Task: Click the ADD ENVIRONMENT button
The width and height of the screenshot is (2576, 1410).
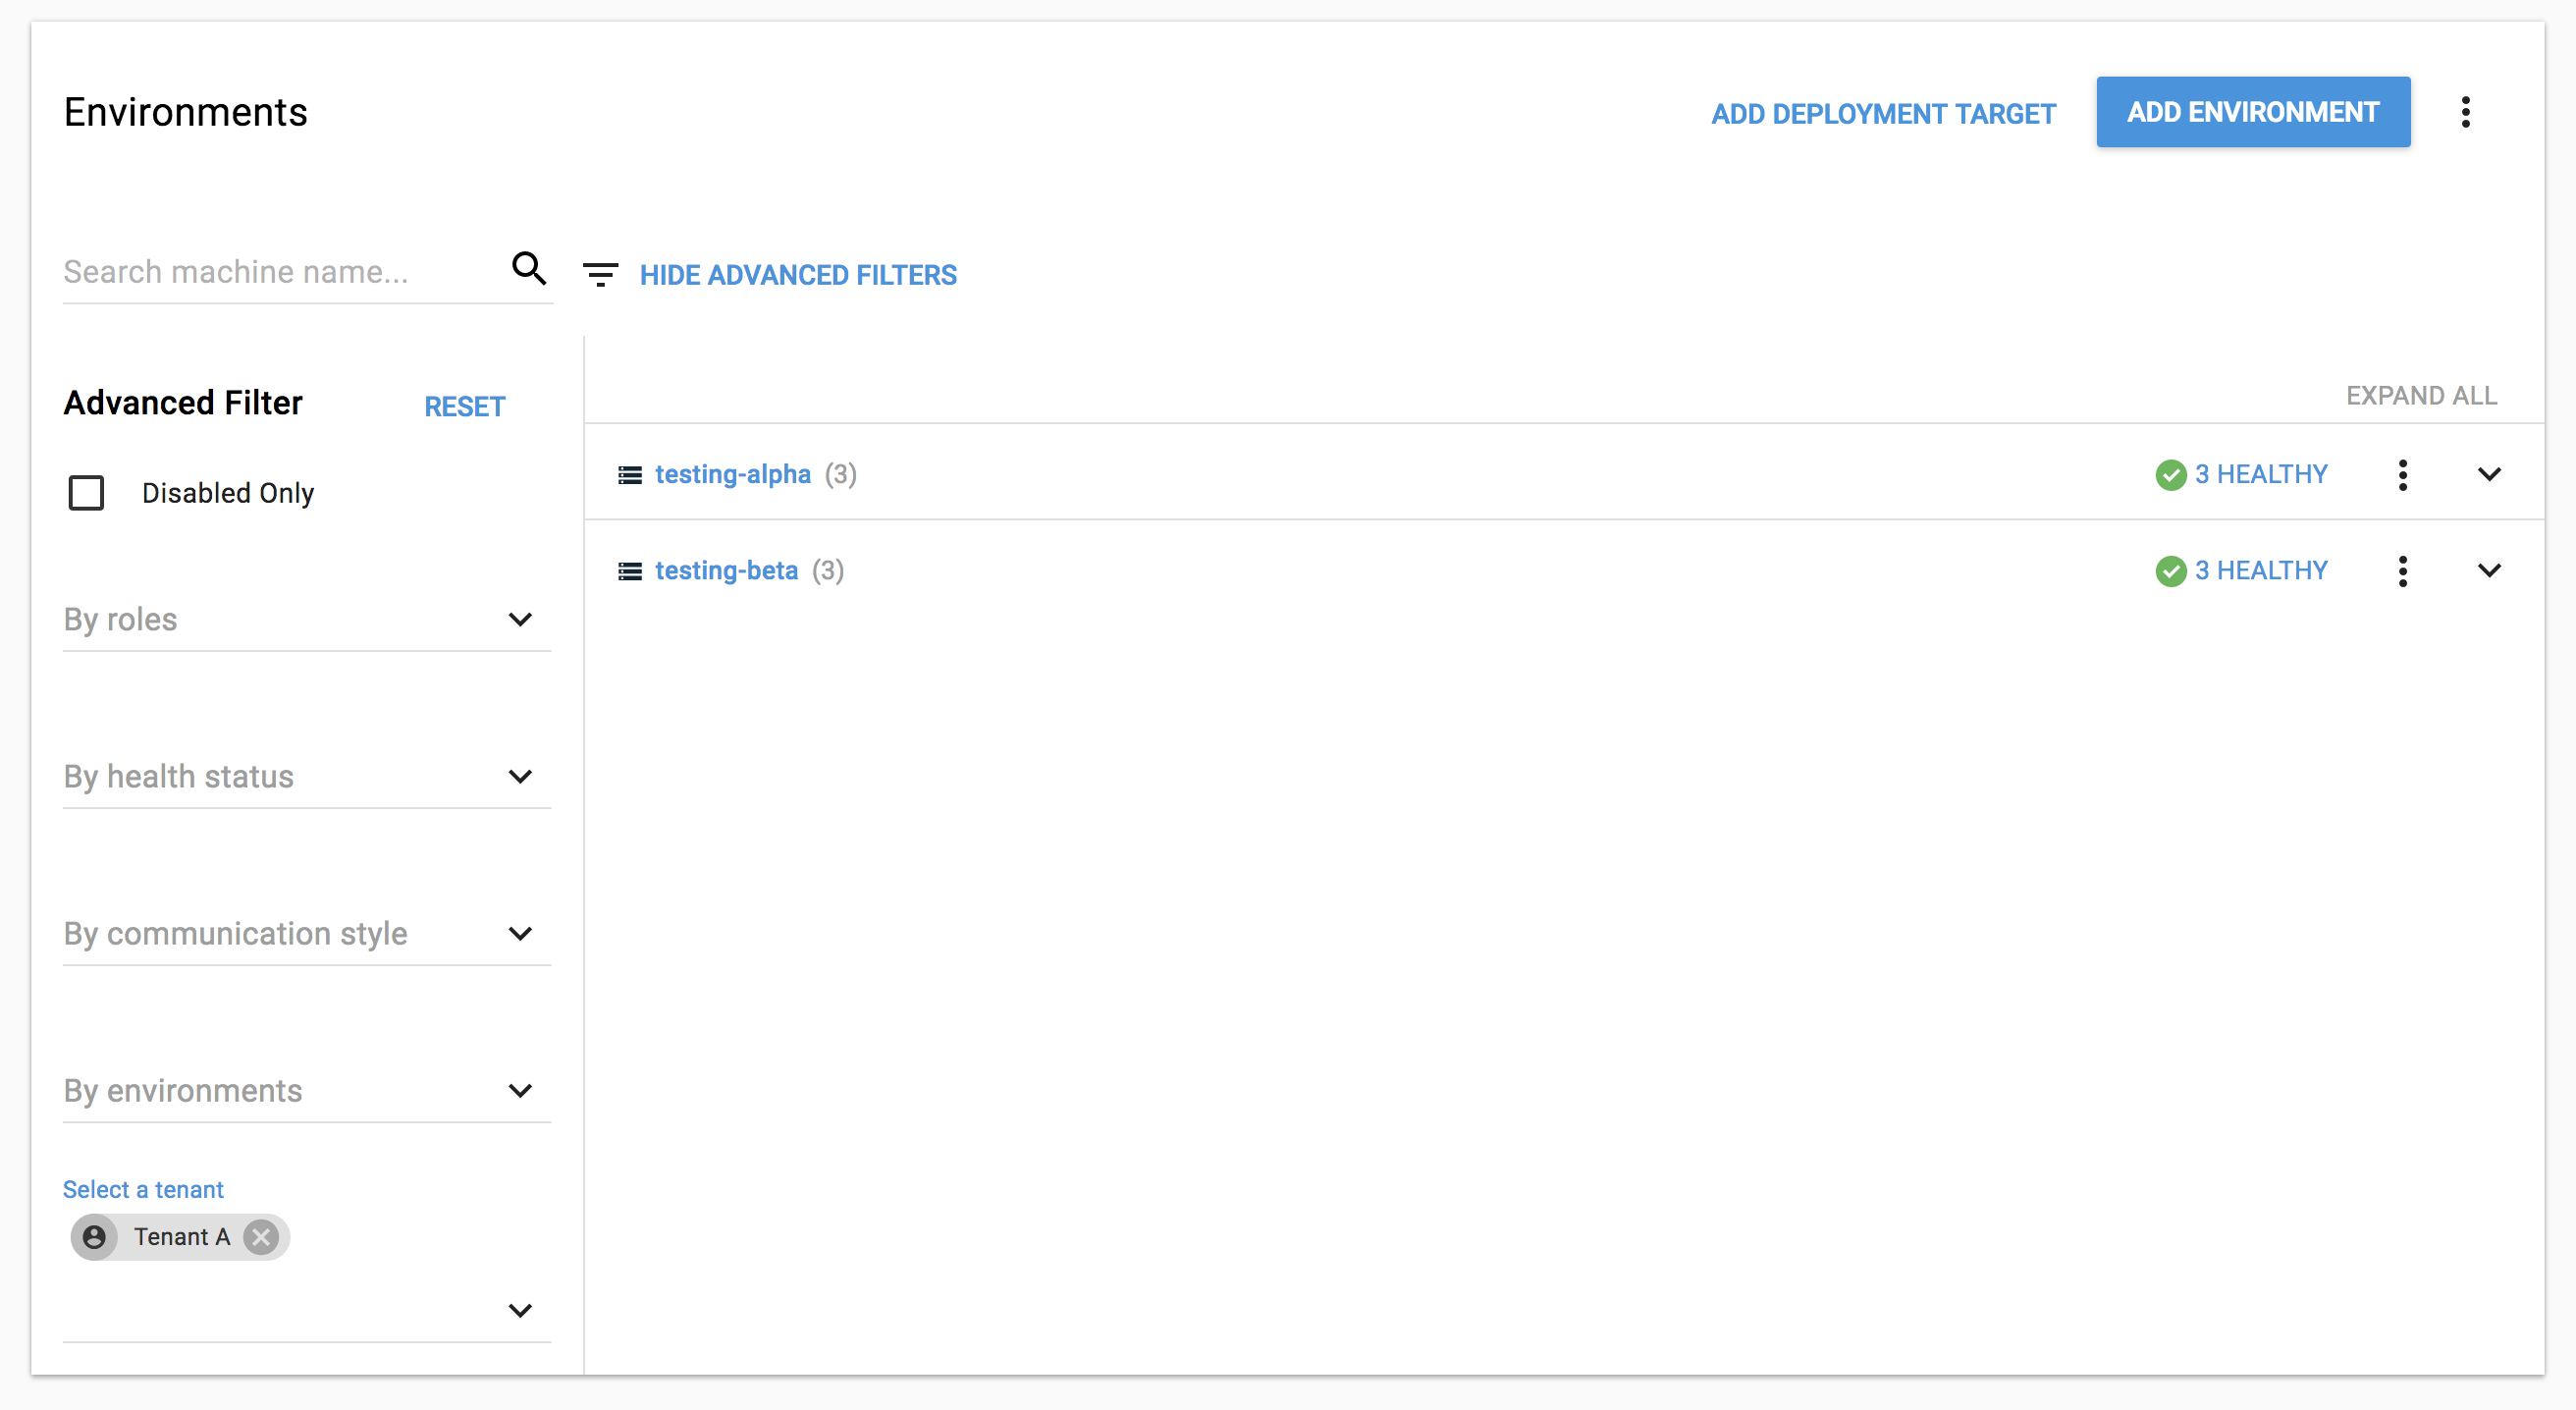Action: [x=2252, y=111]
